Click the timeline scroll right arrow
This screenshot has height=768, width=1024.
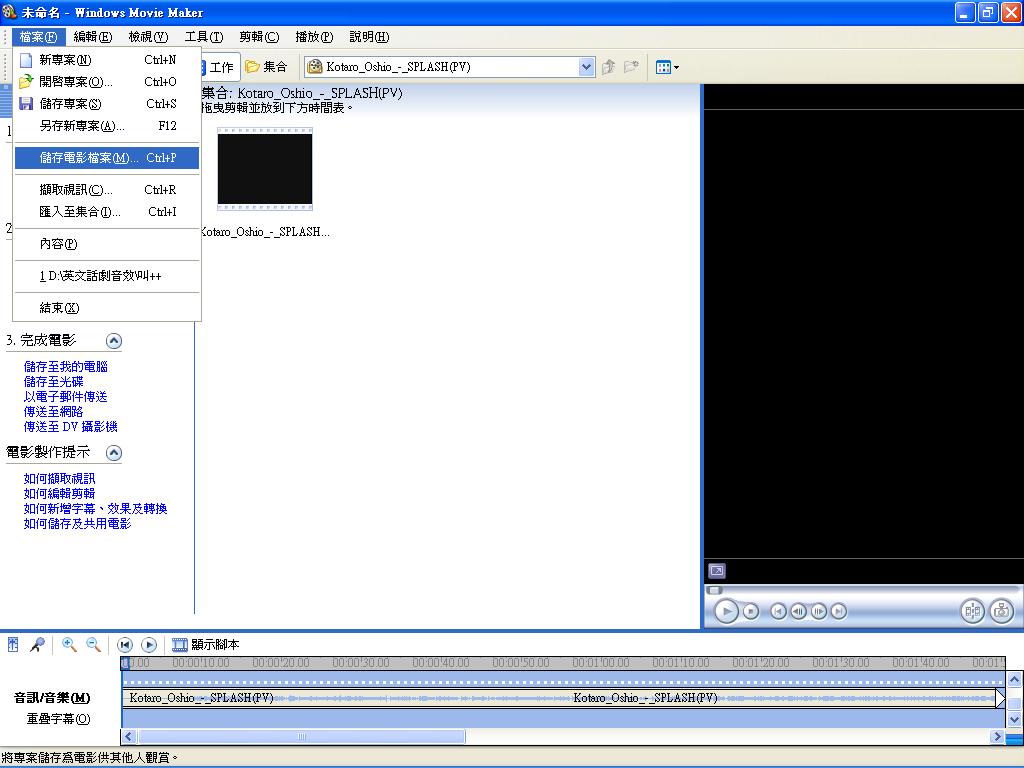[997, 737]
